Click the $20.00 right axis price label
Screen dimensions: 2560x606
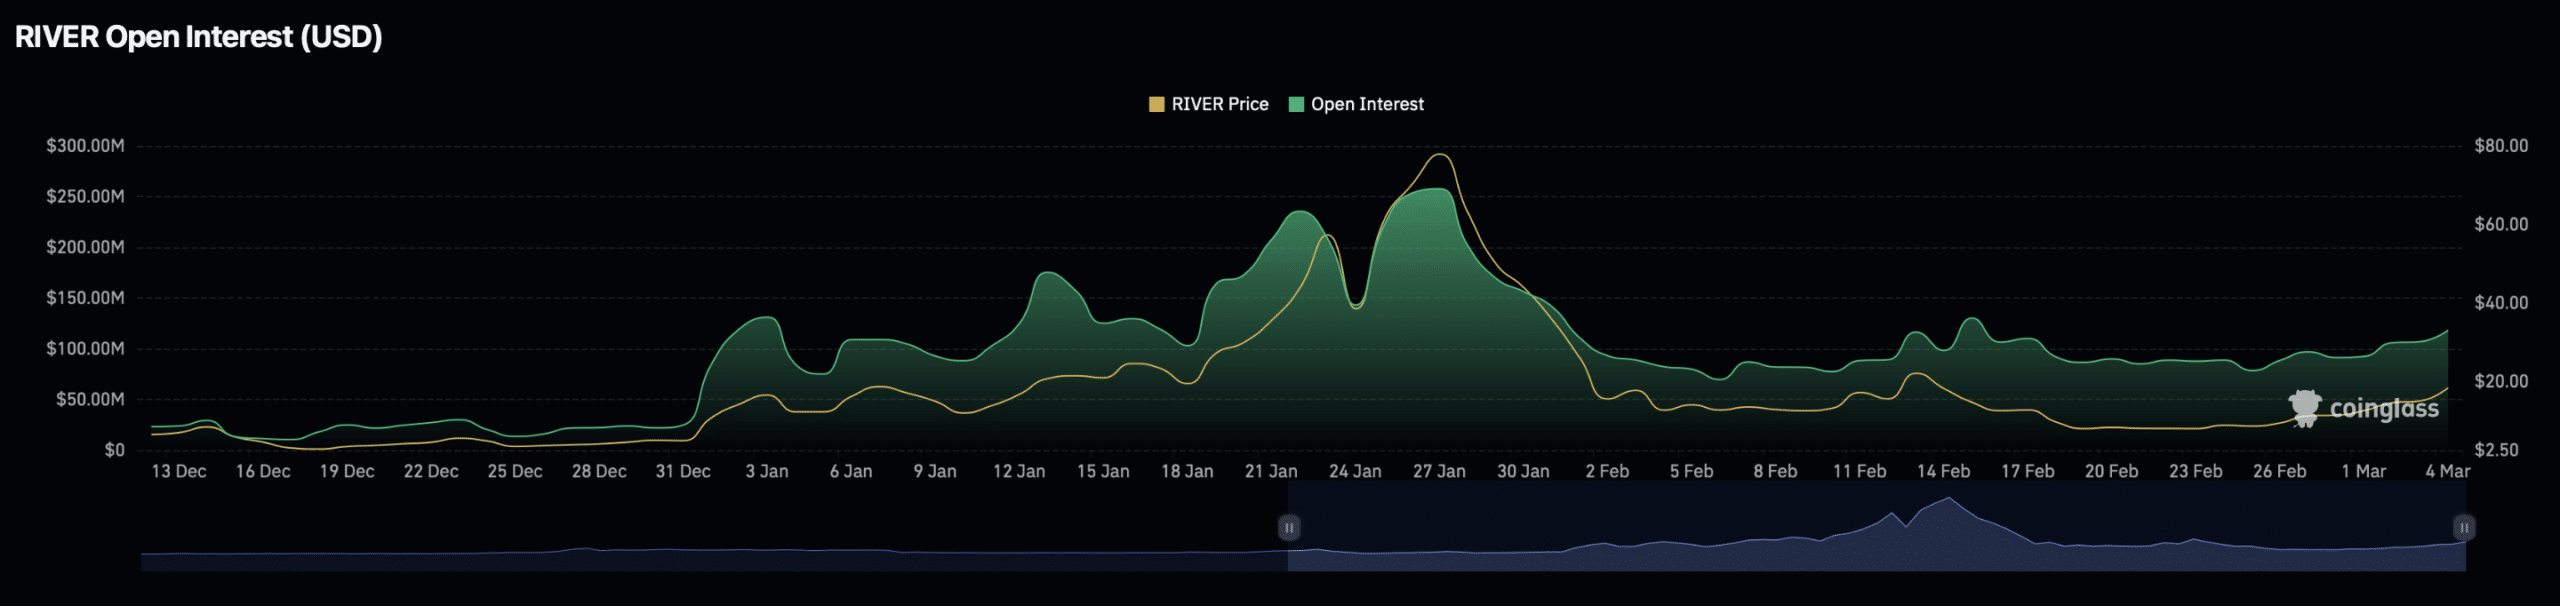tap(2501, 381)
